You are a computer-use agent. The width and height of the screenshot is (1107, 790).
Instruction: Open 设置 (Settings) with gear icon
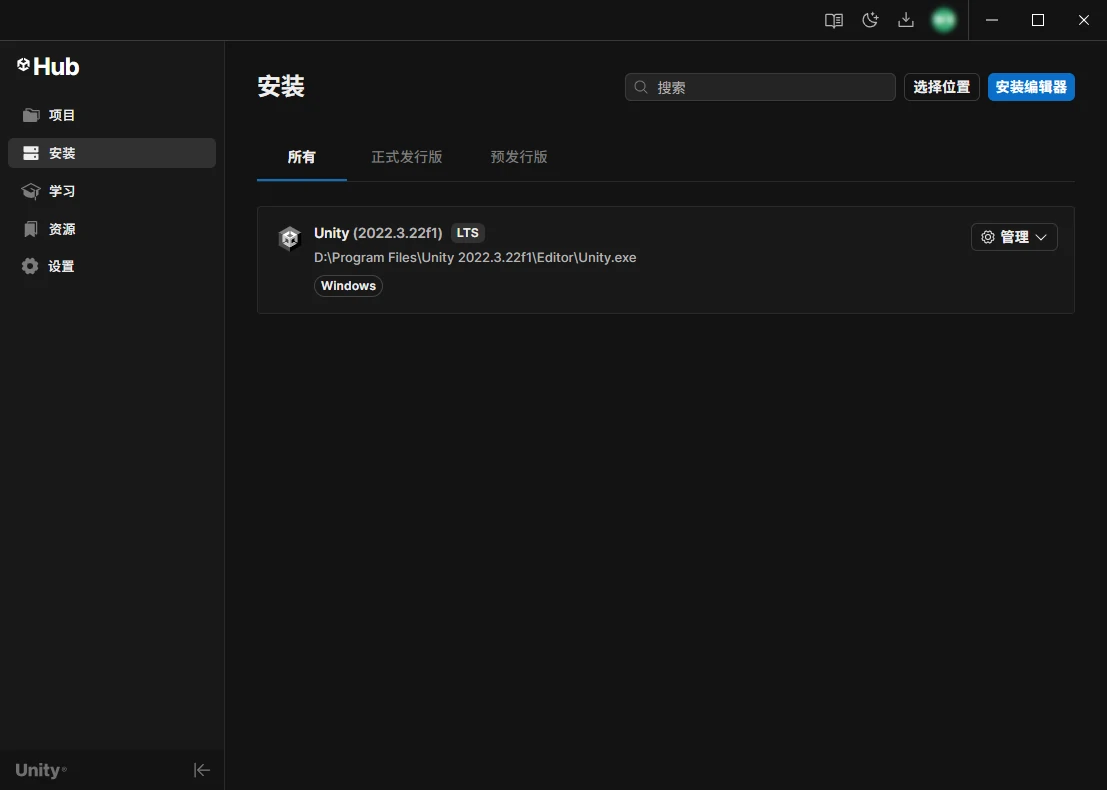point(61,266)
